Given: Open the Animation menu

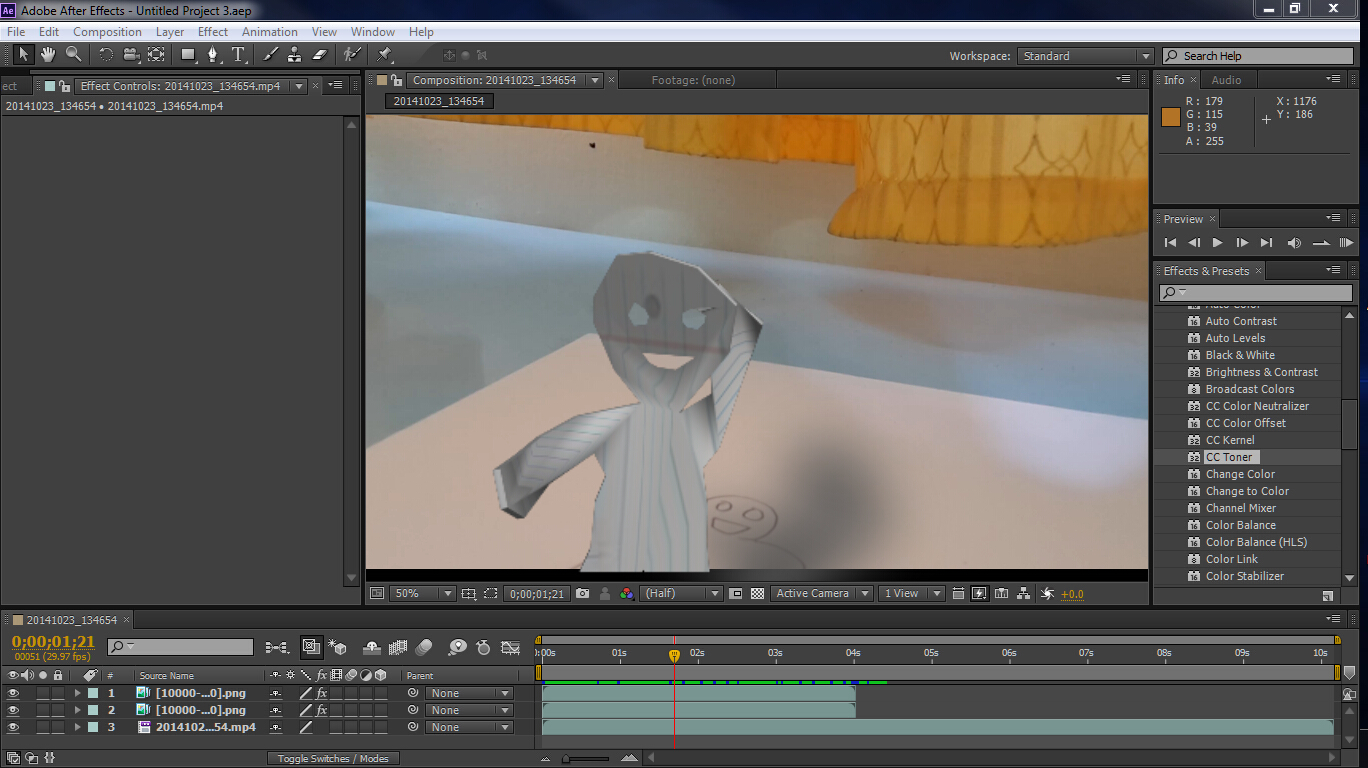Looking at the screenshot, I should [x=270, y=32].
